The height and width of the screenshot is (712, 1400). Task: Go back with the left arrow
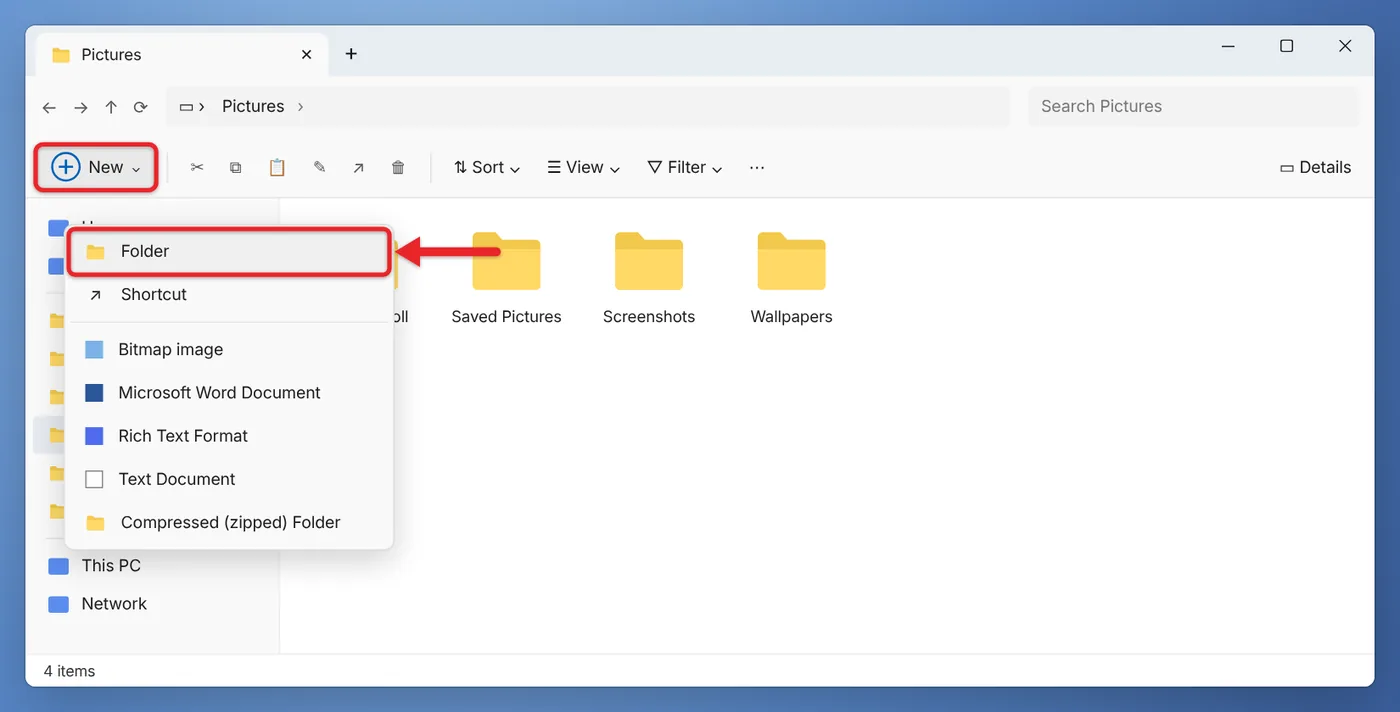point(49,107)
